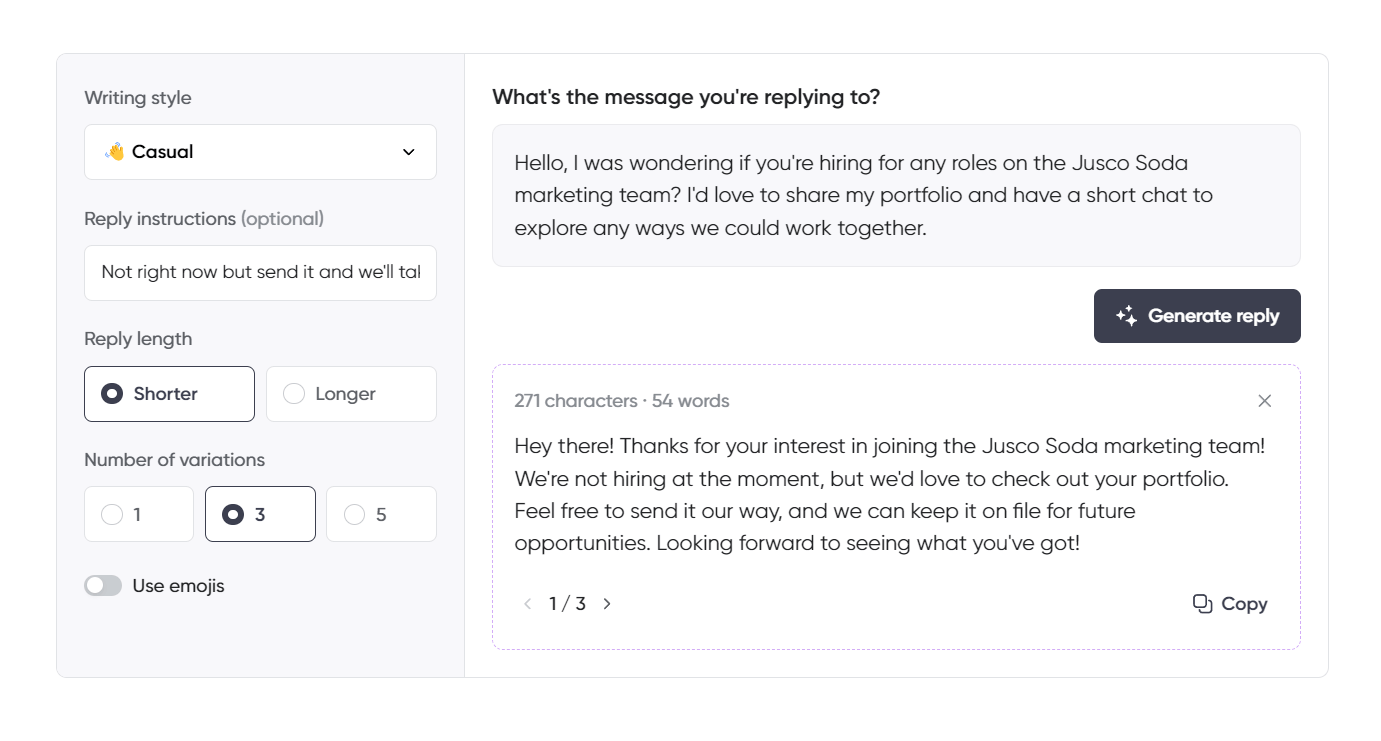This screenshot has width=1381, height=741.
Task: Click the Generate reply button
Action: [1197, 315]
